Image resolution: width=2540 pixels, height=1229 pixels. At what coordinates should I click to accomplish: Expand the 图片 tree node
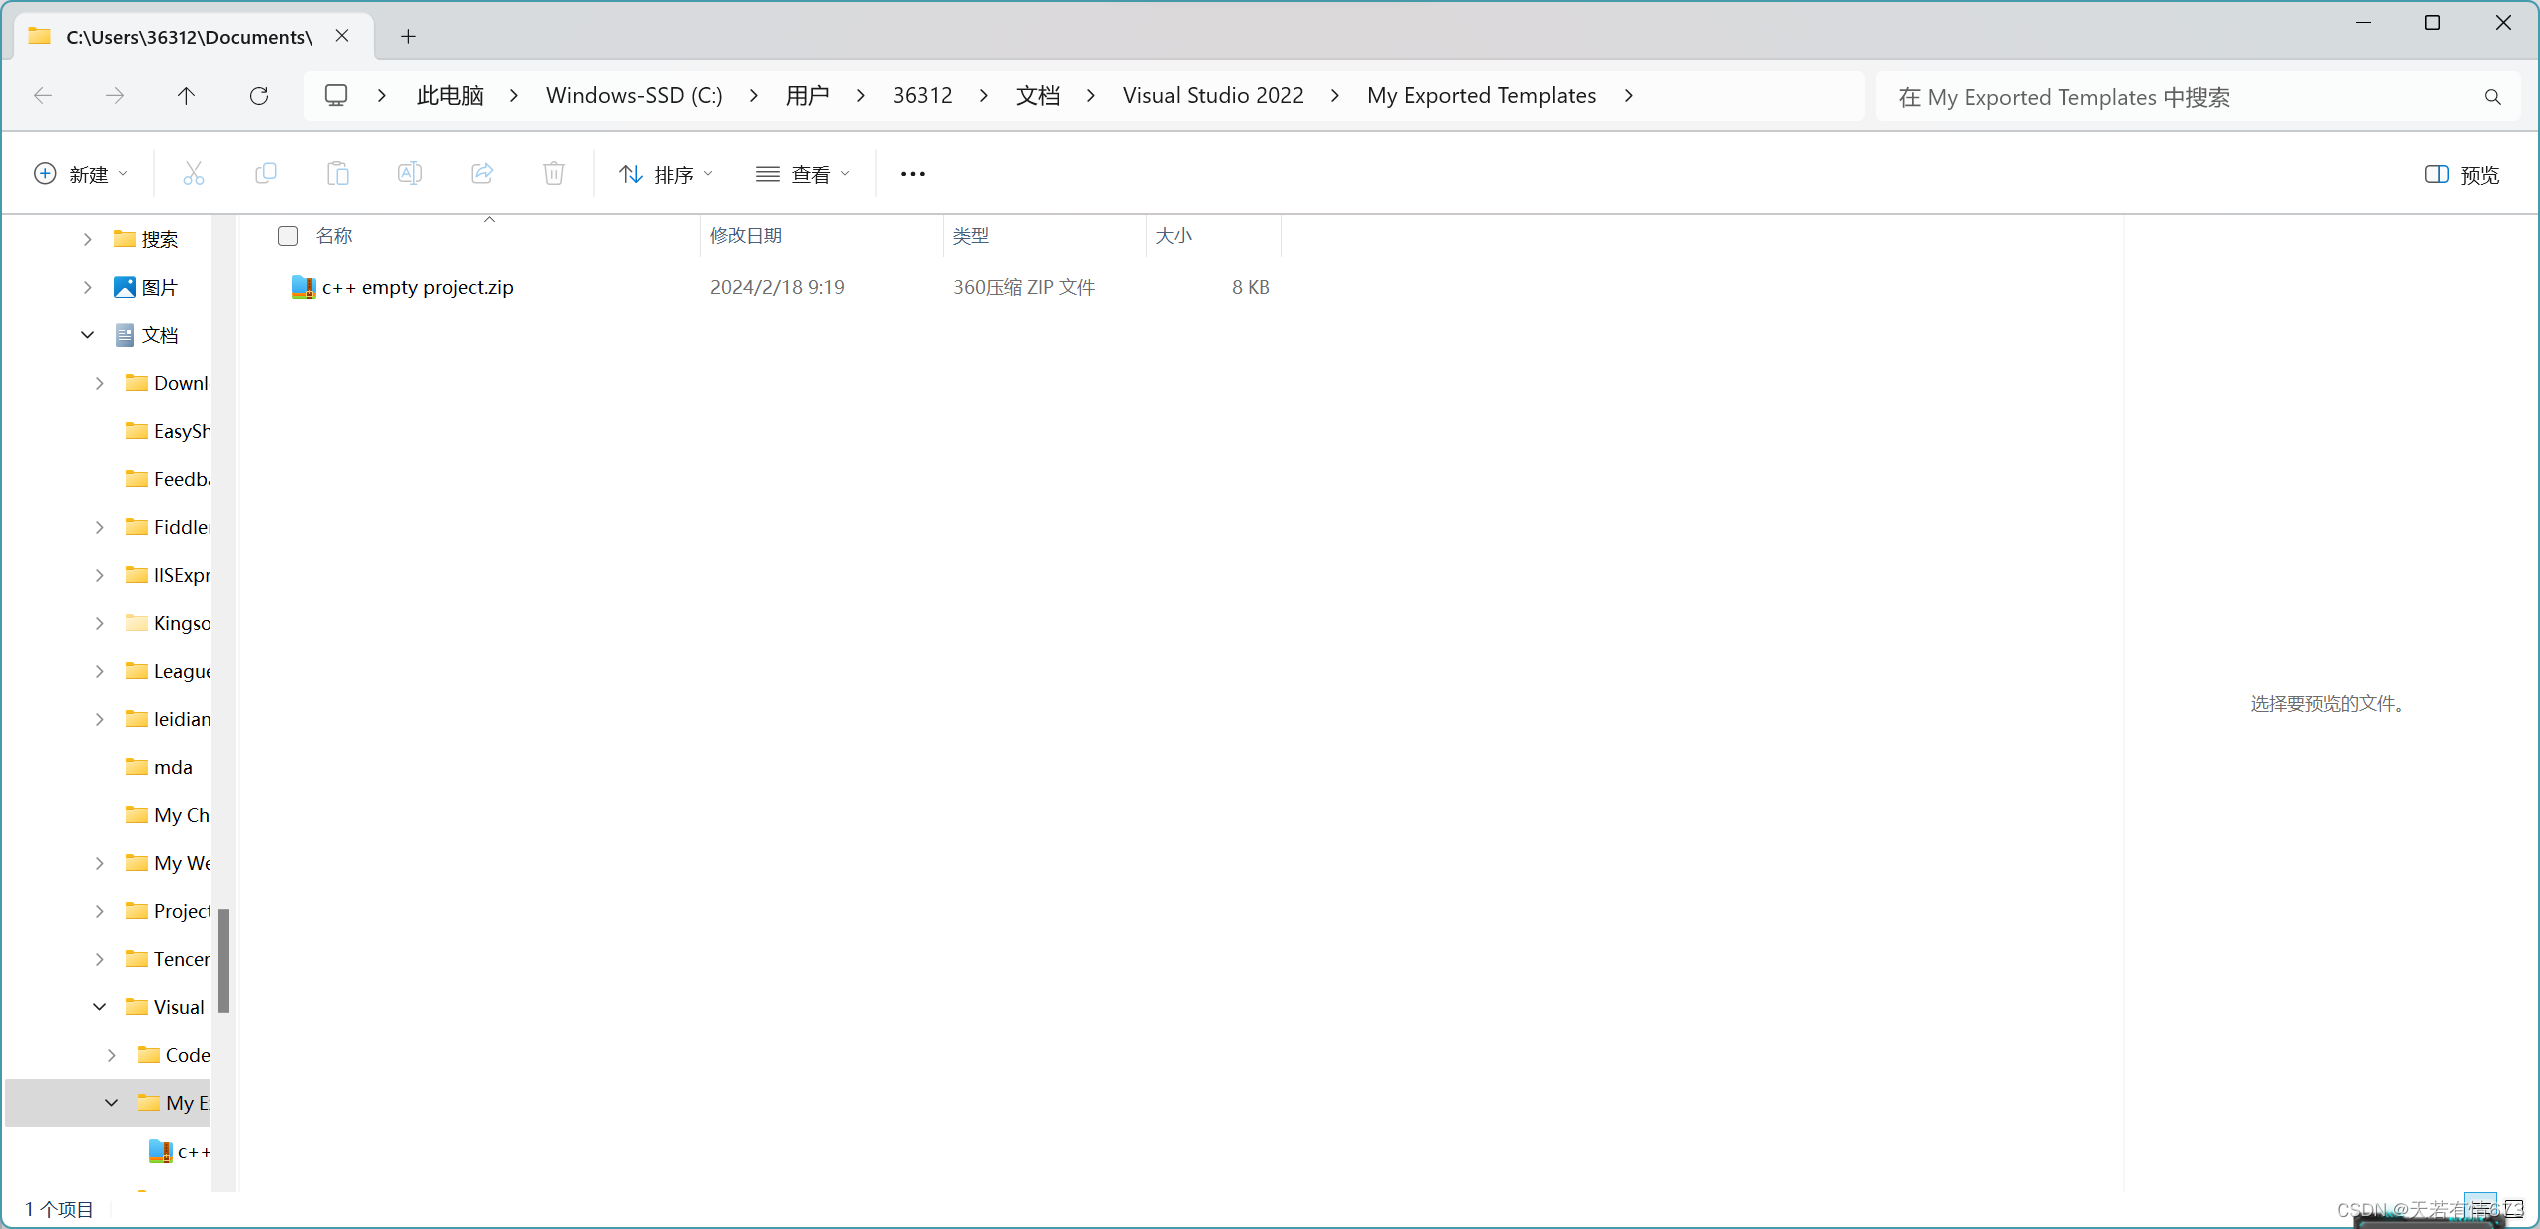click(x=88, y=288)
